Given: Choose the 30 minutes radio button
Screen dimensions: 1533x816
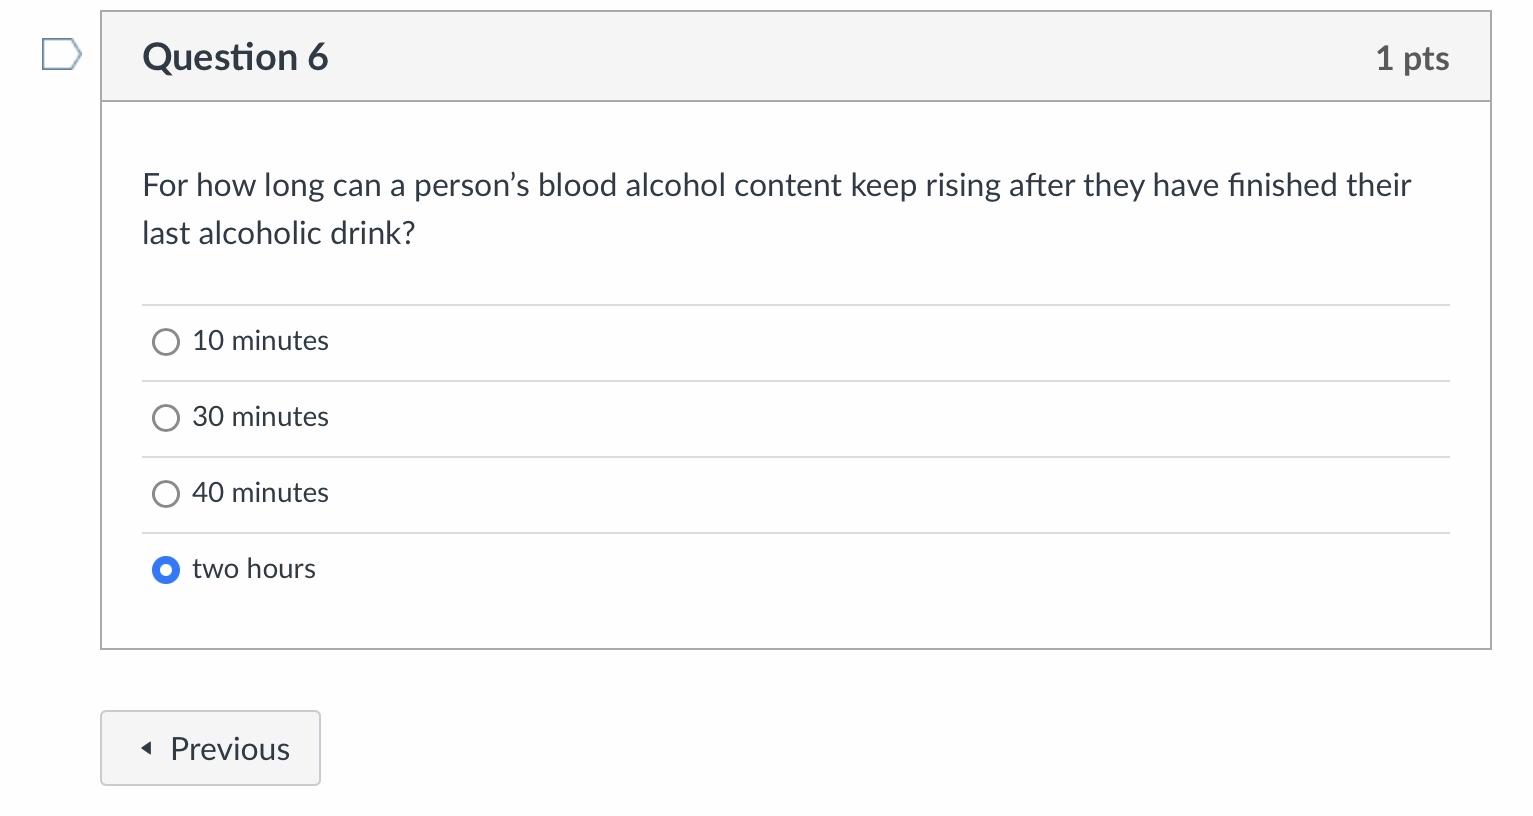Looking at the screenshot, I should (x=166, y=418).
